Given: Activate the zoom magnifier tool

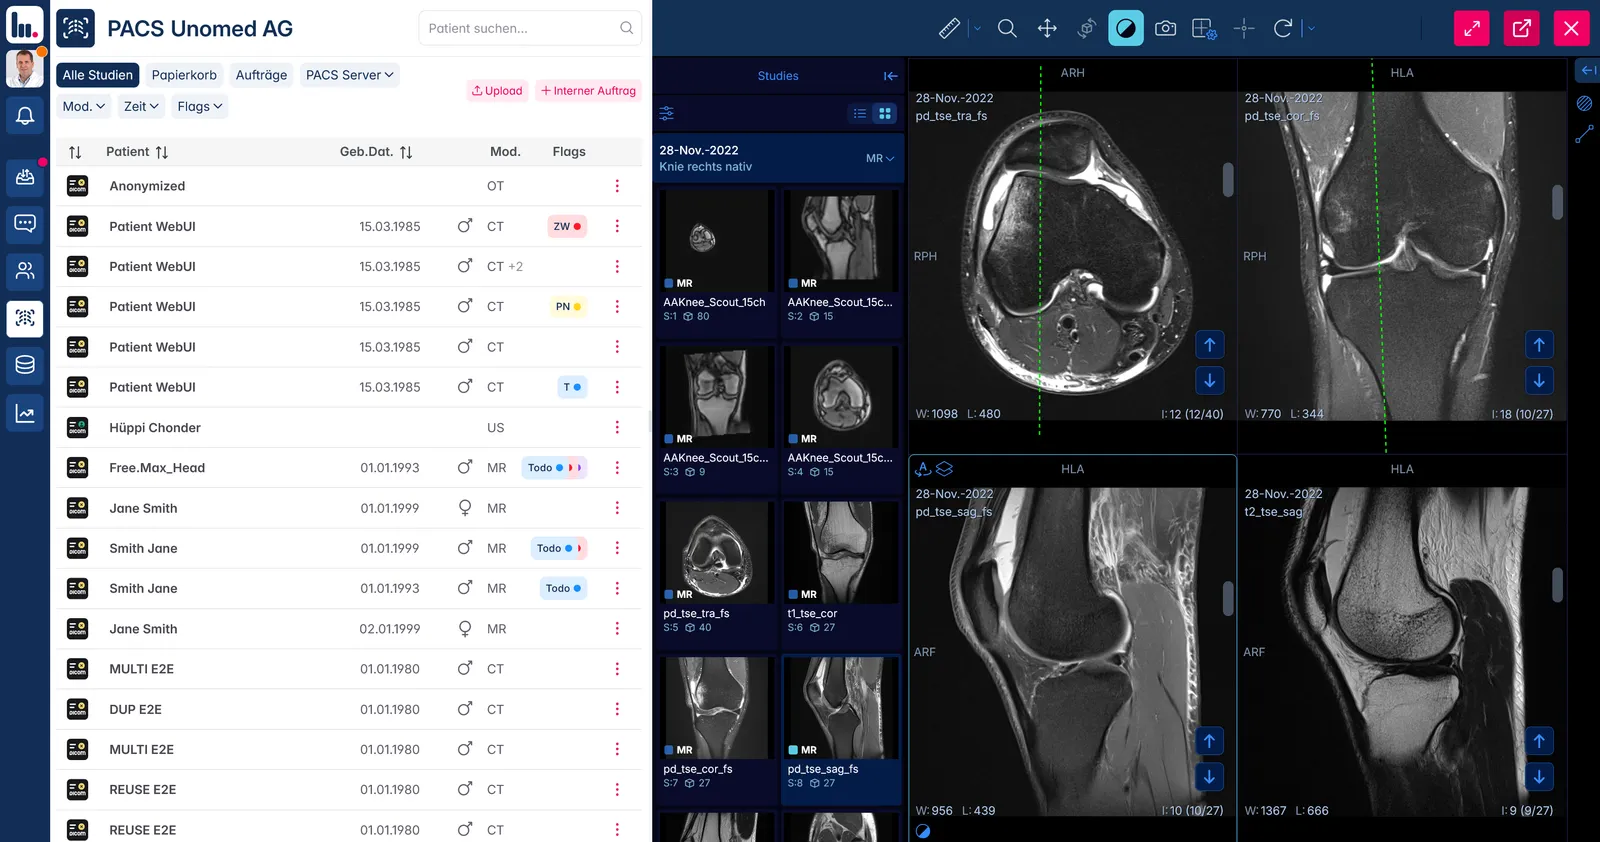Looking at the screenshot, I should (1007, 29).
